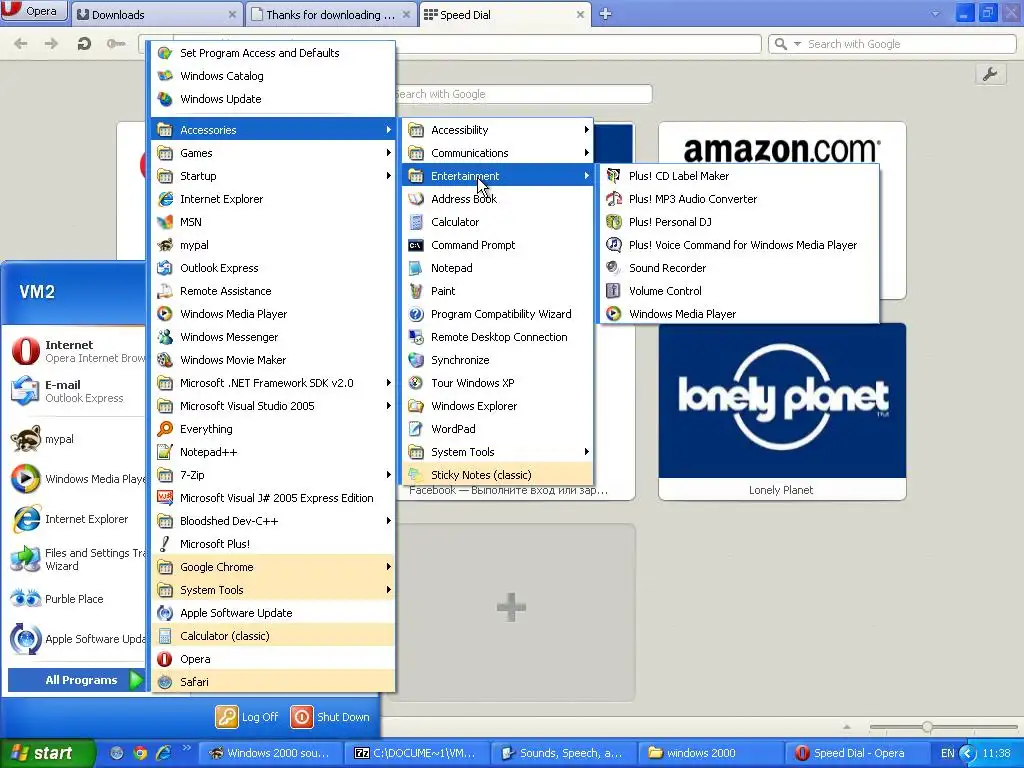The image size is (1024, 768).
Task: Open Remote Desktop Connection icon
Action: pyautogui.click(x=415, y=337)
